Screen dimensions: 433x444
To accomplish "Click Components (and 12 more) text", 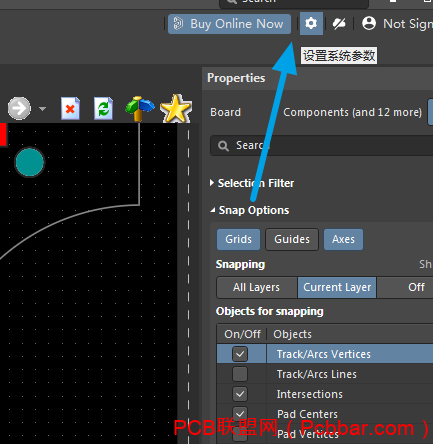I will (x=352, y=112).
